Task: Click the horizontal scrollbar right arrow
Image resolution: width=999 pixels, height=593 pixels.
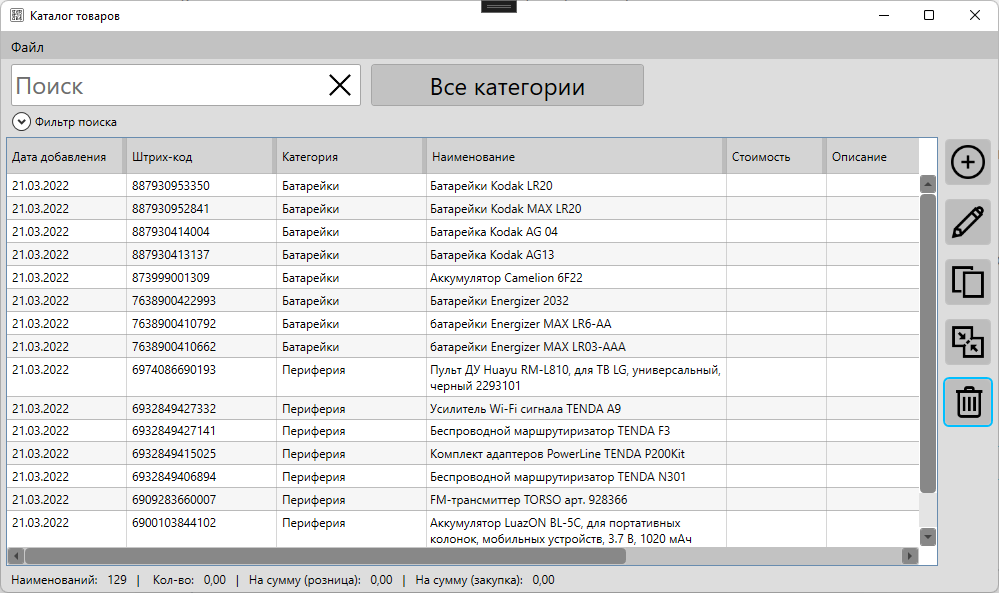Action: coord(909,556)
